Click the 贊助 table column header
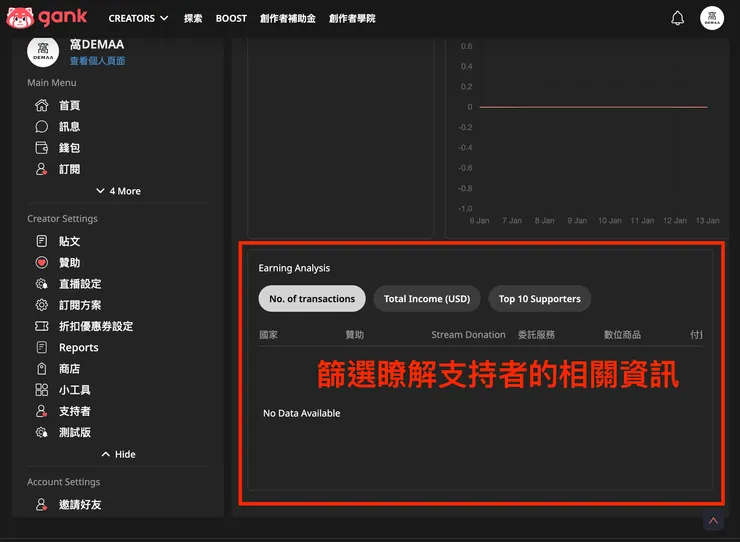The width and height of the screenshot is (740, 542). pyautogui.click(x=355, y=335)
